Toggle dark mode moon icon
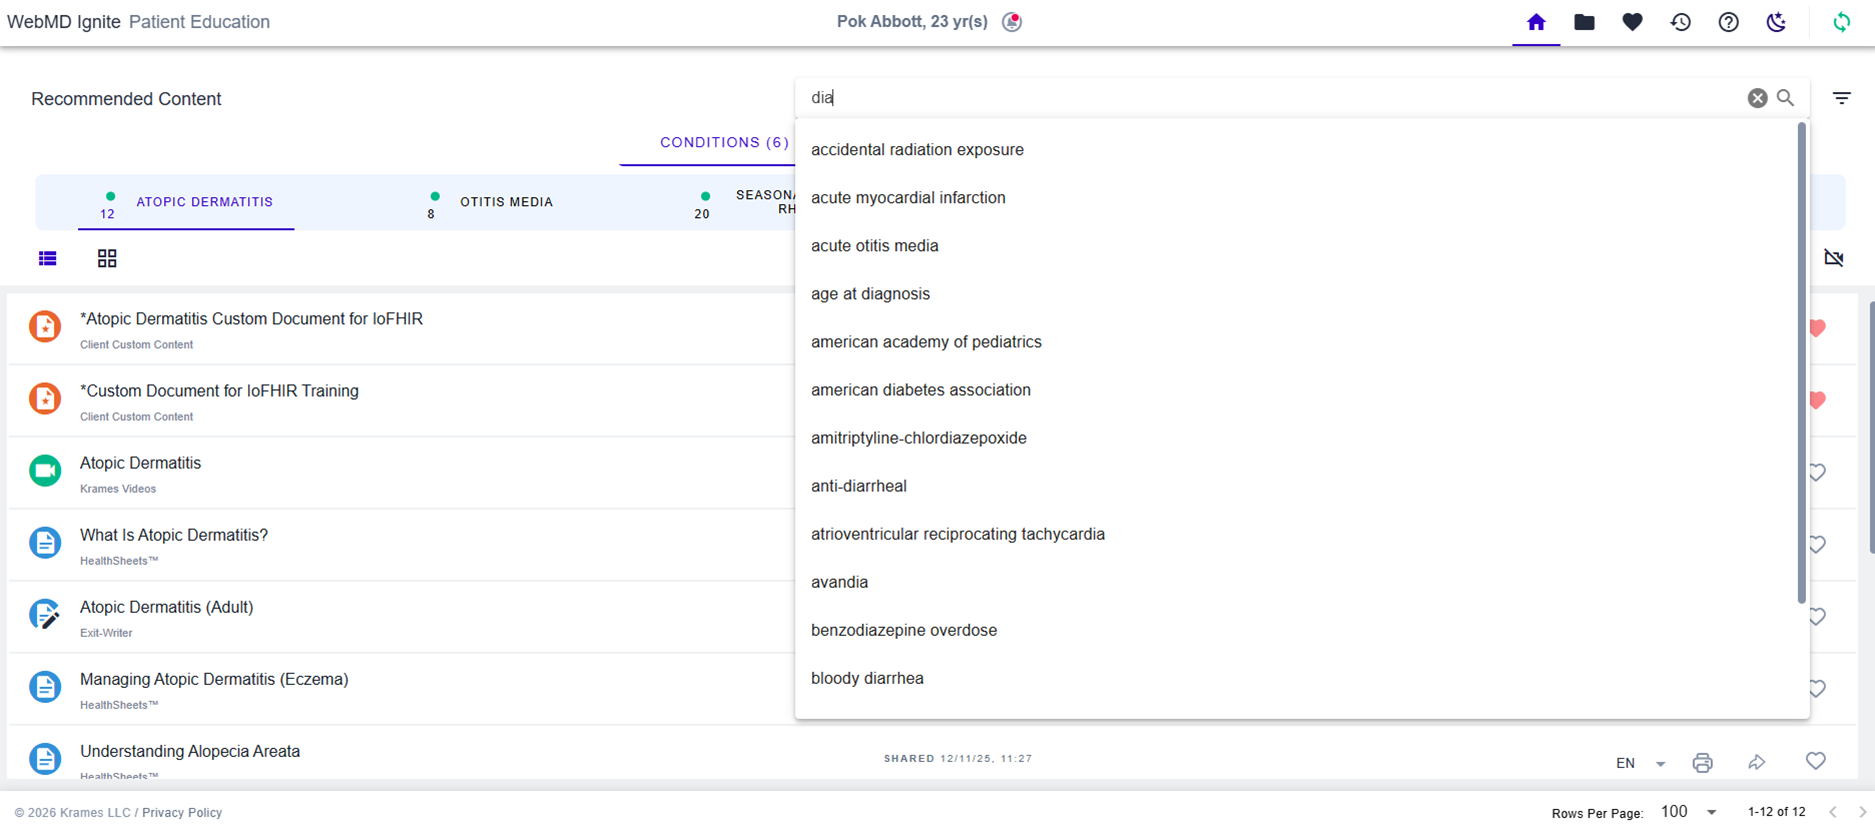Image resolution: width=1875 pixels, height=828 pixels. (x=1776, y=22)
